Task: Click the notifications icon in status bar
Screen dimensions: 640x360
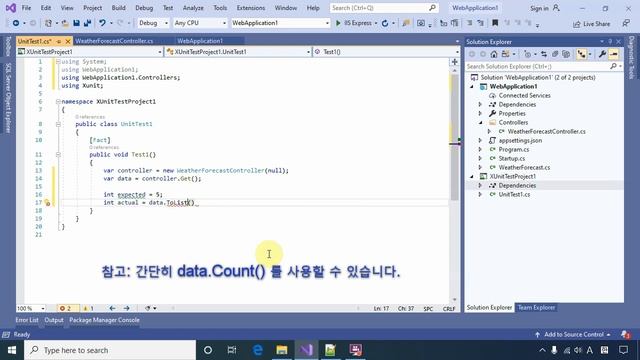Action: click(x=626, y=335)
